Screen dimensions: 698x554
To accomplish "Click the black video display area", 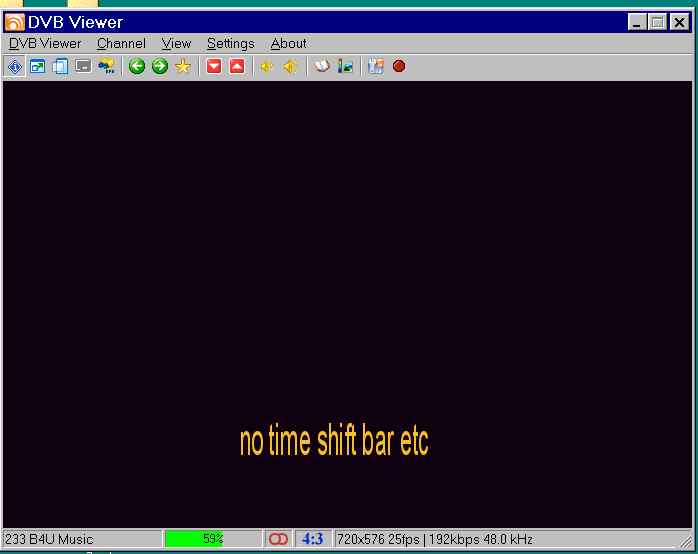I will pyautogui.click(x=347, y=304).
